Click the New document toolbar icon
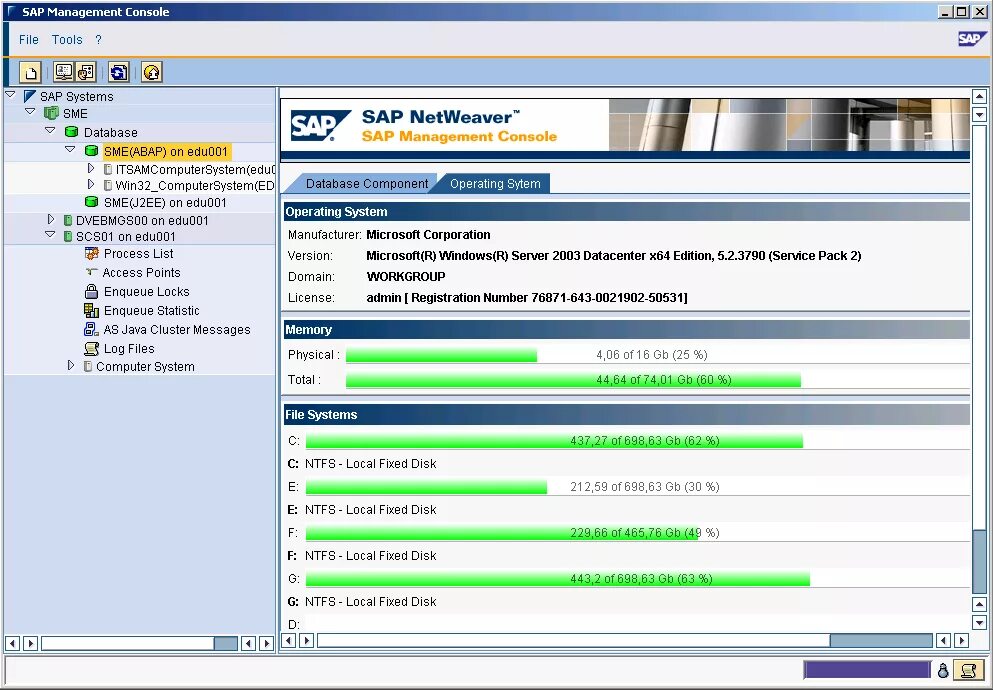The height and width of the screenshot is (690, 993). tap(30, 72)
